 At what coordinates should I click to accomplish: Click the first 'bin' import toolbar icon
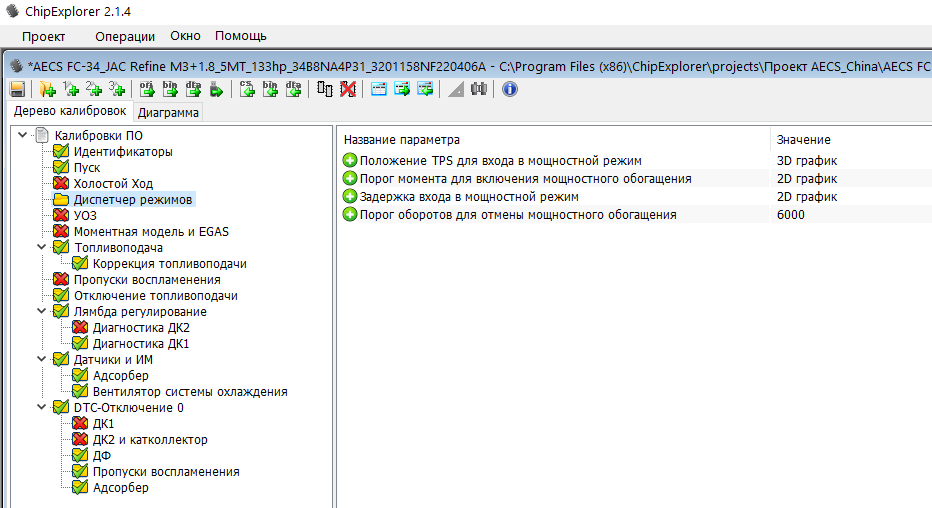click(x=169, y=89)
